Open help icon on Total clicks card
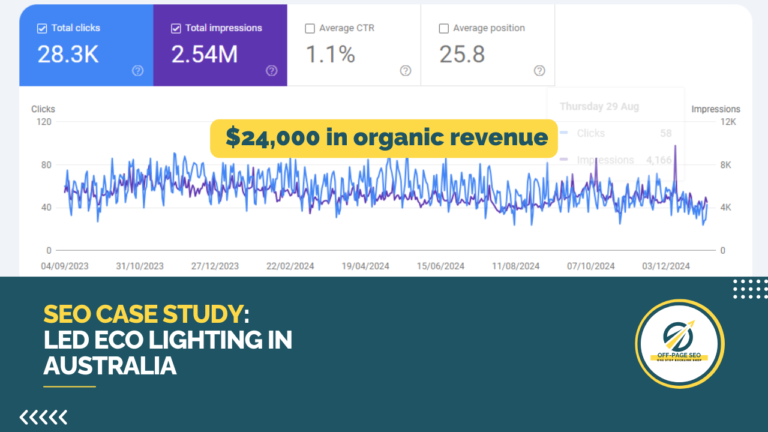This screenshot has width=768, height=432. (138, 71)
